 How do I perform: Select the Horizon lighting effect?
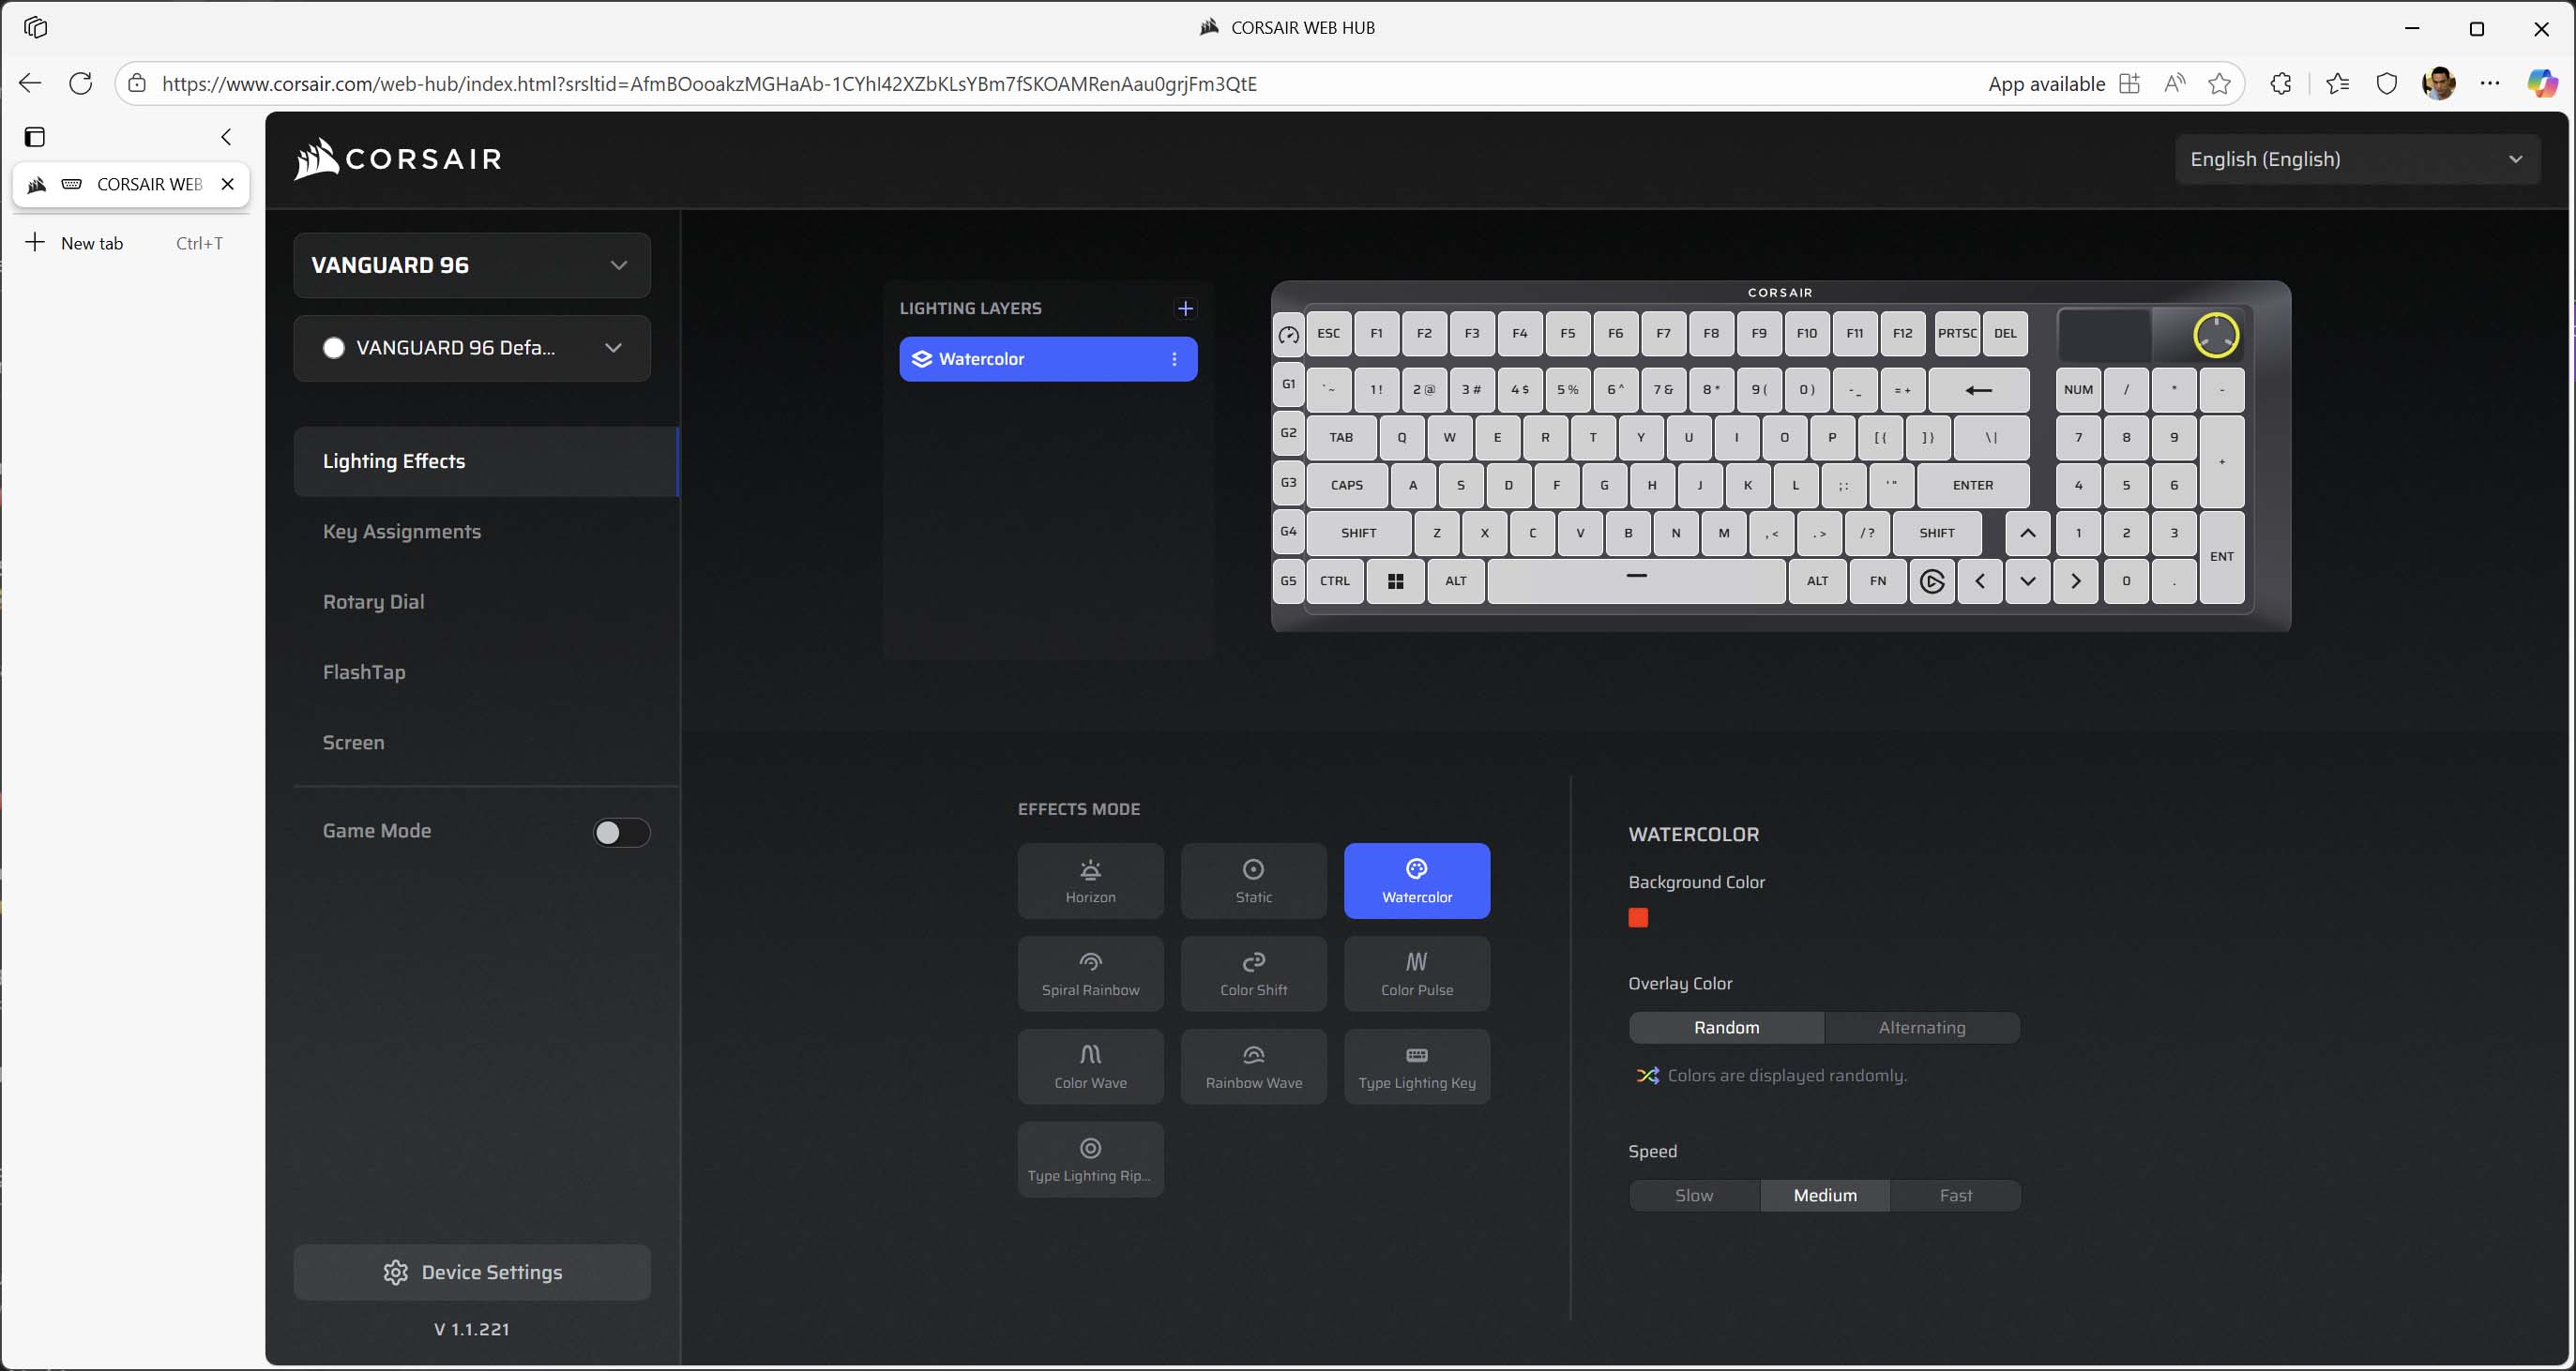[x=1090, y=880]
